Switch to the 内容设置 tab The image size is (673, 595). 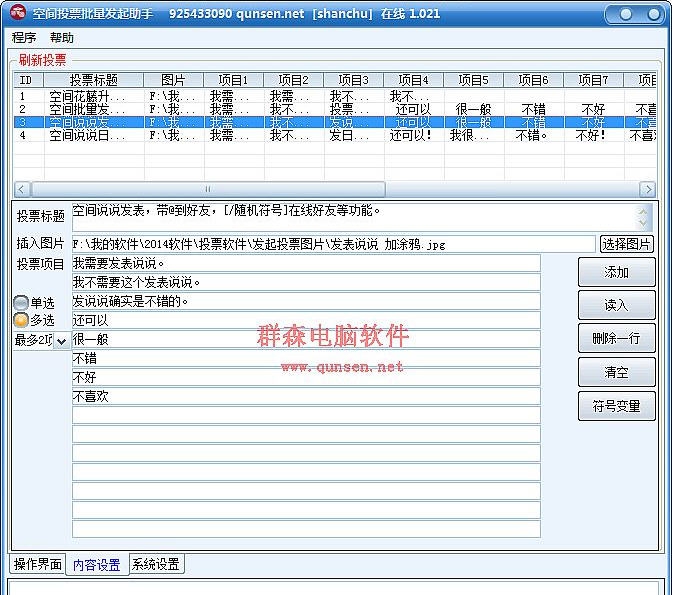[x=97, y=565]
